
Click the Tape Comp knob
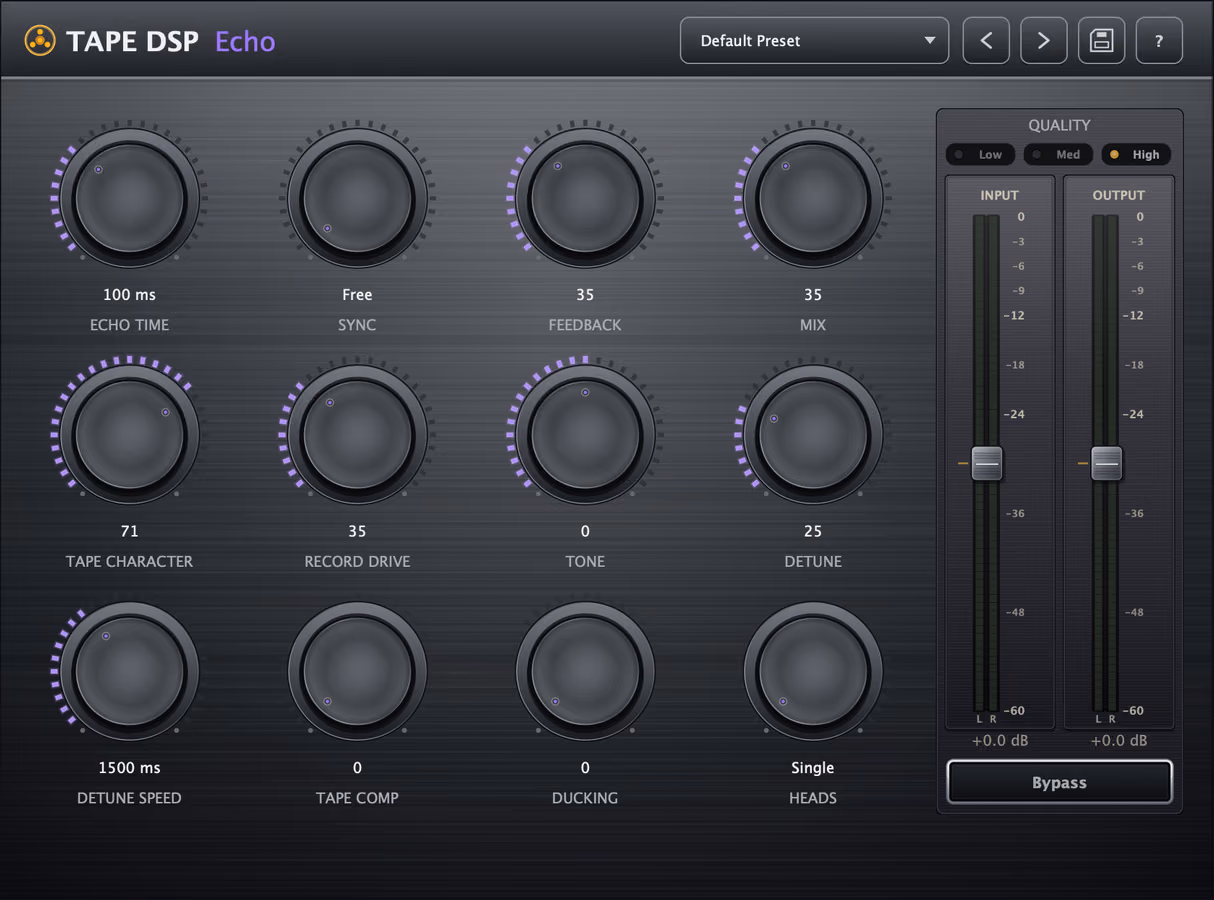click(357, 671)
